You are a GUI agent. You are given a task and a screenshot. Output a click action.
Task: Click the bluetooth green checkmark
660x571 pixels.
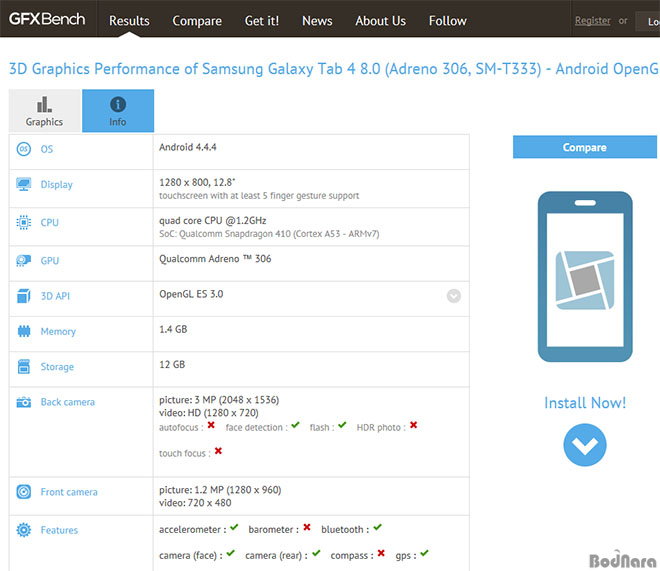tap(378, 527)
